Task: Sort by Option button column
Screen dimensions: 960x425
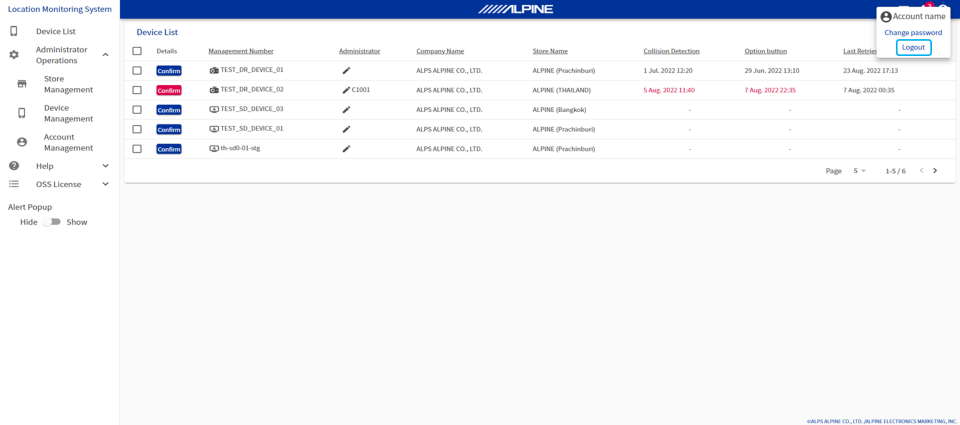Action: (765, 51)
